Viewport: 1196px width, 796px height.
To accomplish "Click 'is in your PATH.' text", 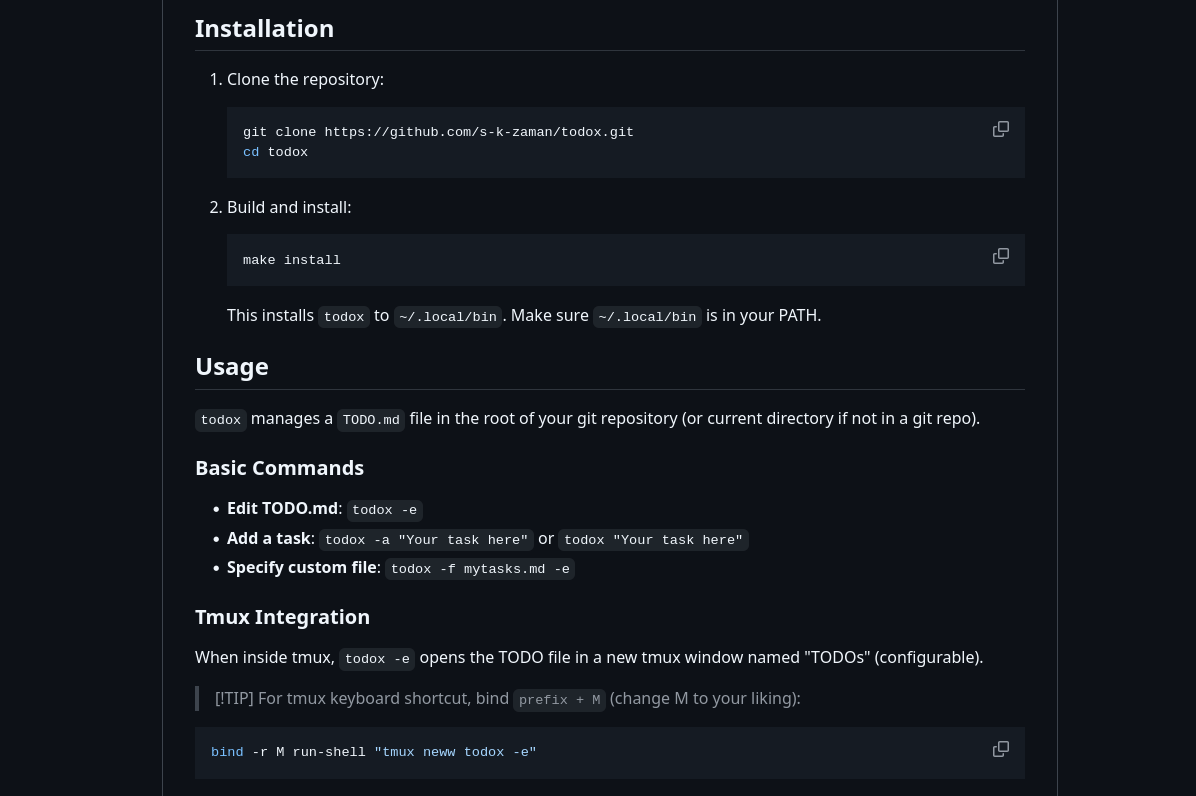I will click(764, 316).
